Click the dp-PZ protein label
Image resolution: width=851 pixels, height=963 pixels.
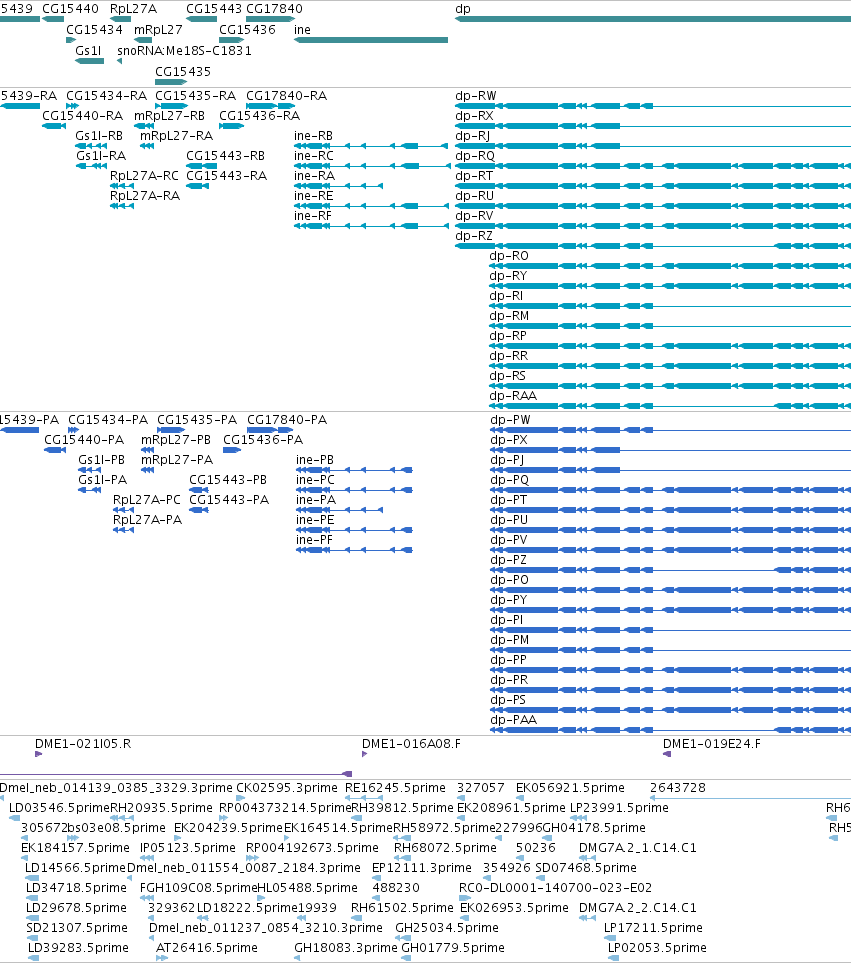click(x=508, y=559)
